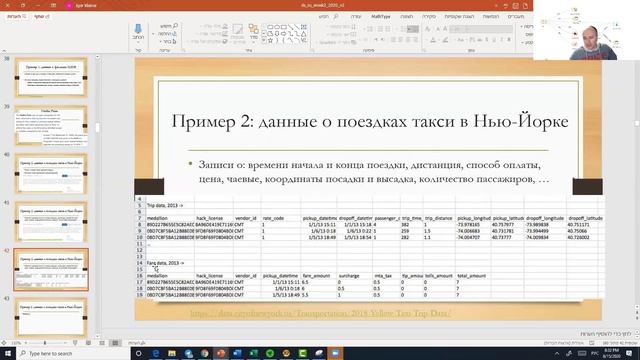Click the zoom percentage in the status bar
Image resolution: width=640 pixels, height=360 pixels.
(x=16, y=343)
